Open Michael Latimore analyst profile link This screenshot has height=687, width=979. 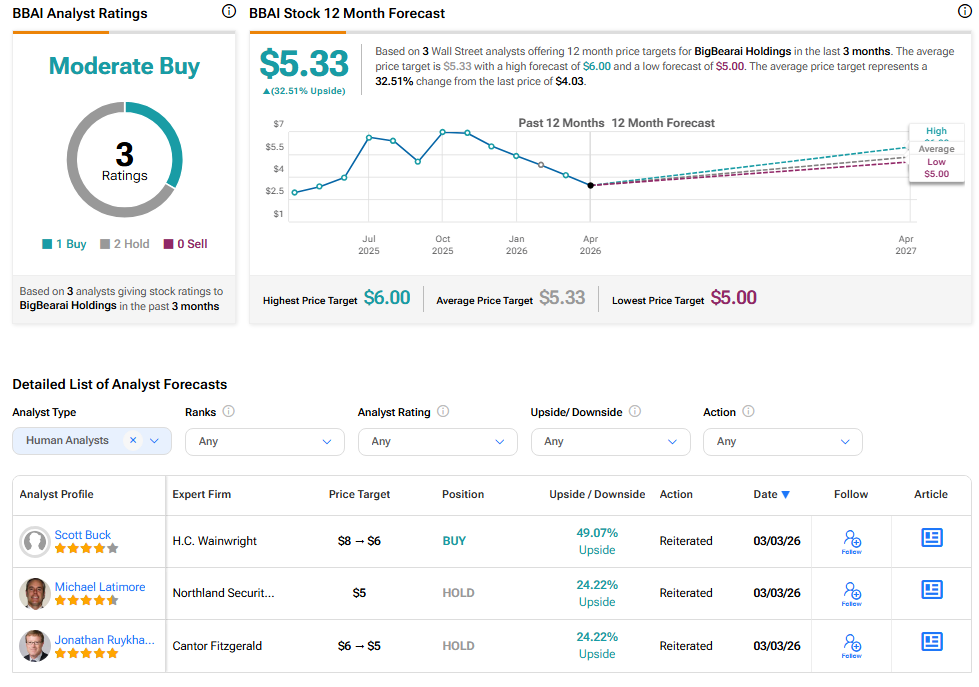(100, 587)
